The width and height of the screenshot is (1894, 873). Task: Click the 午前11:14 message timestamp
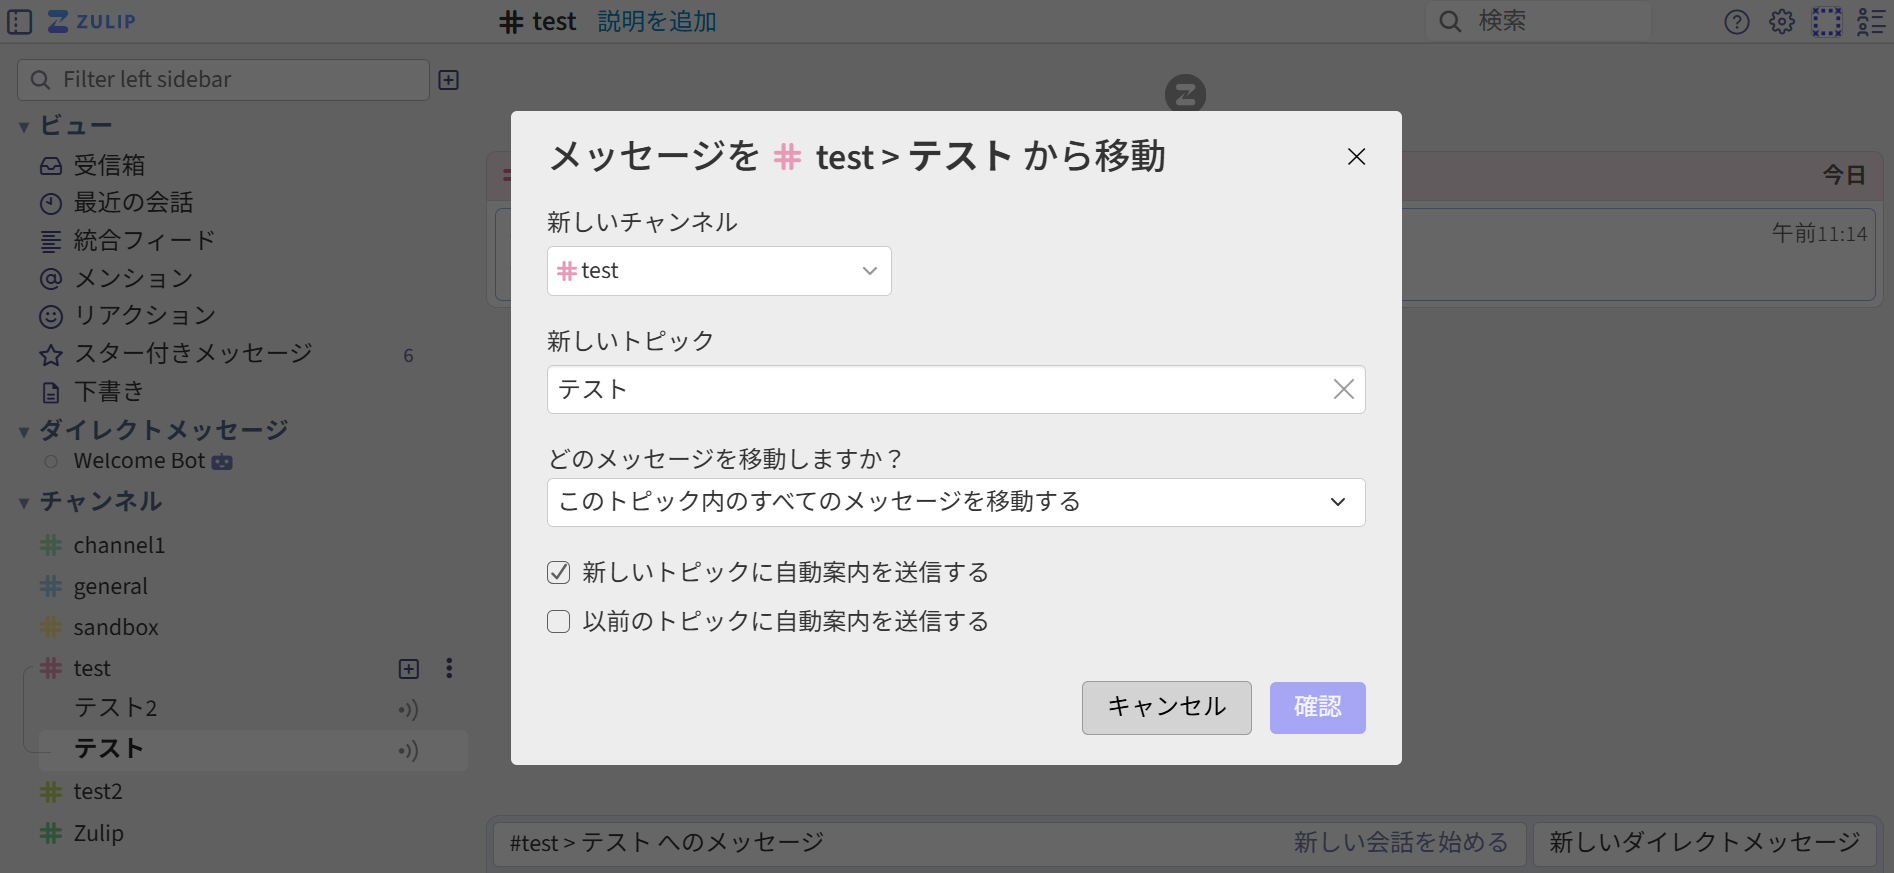point(1819,234)
